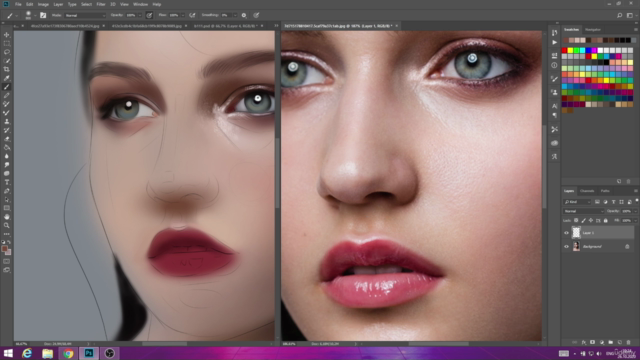Toggle lock transparent pixels
The image size is (640, 360).
click(576, 220)
